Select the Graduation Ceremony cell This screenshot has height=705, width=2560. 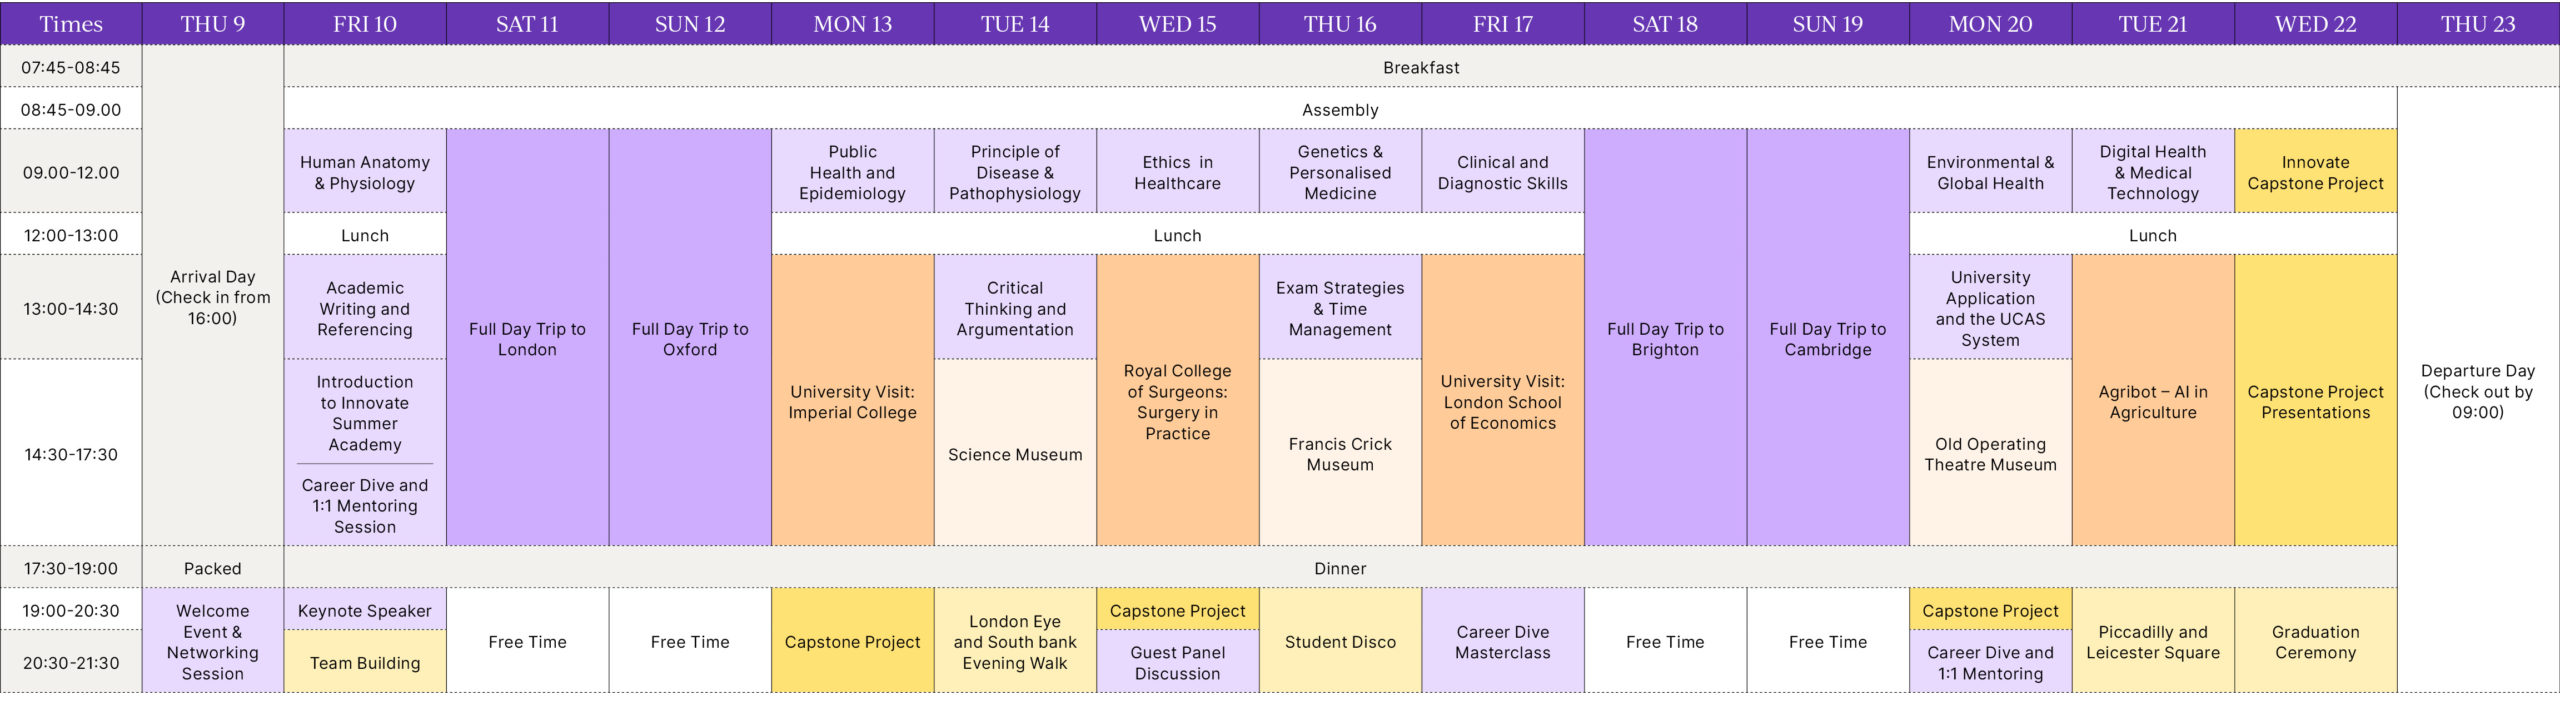pyautogui.click(x=2315, y=642)
